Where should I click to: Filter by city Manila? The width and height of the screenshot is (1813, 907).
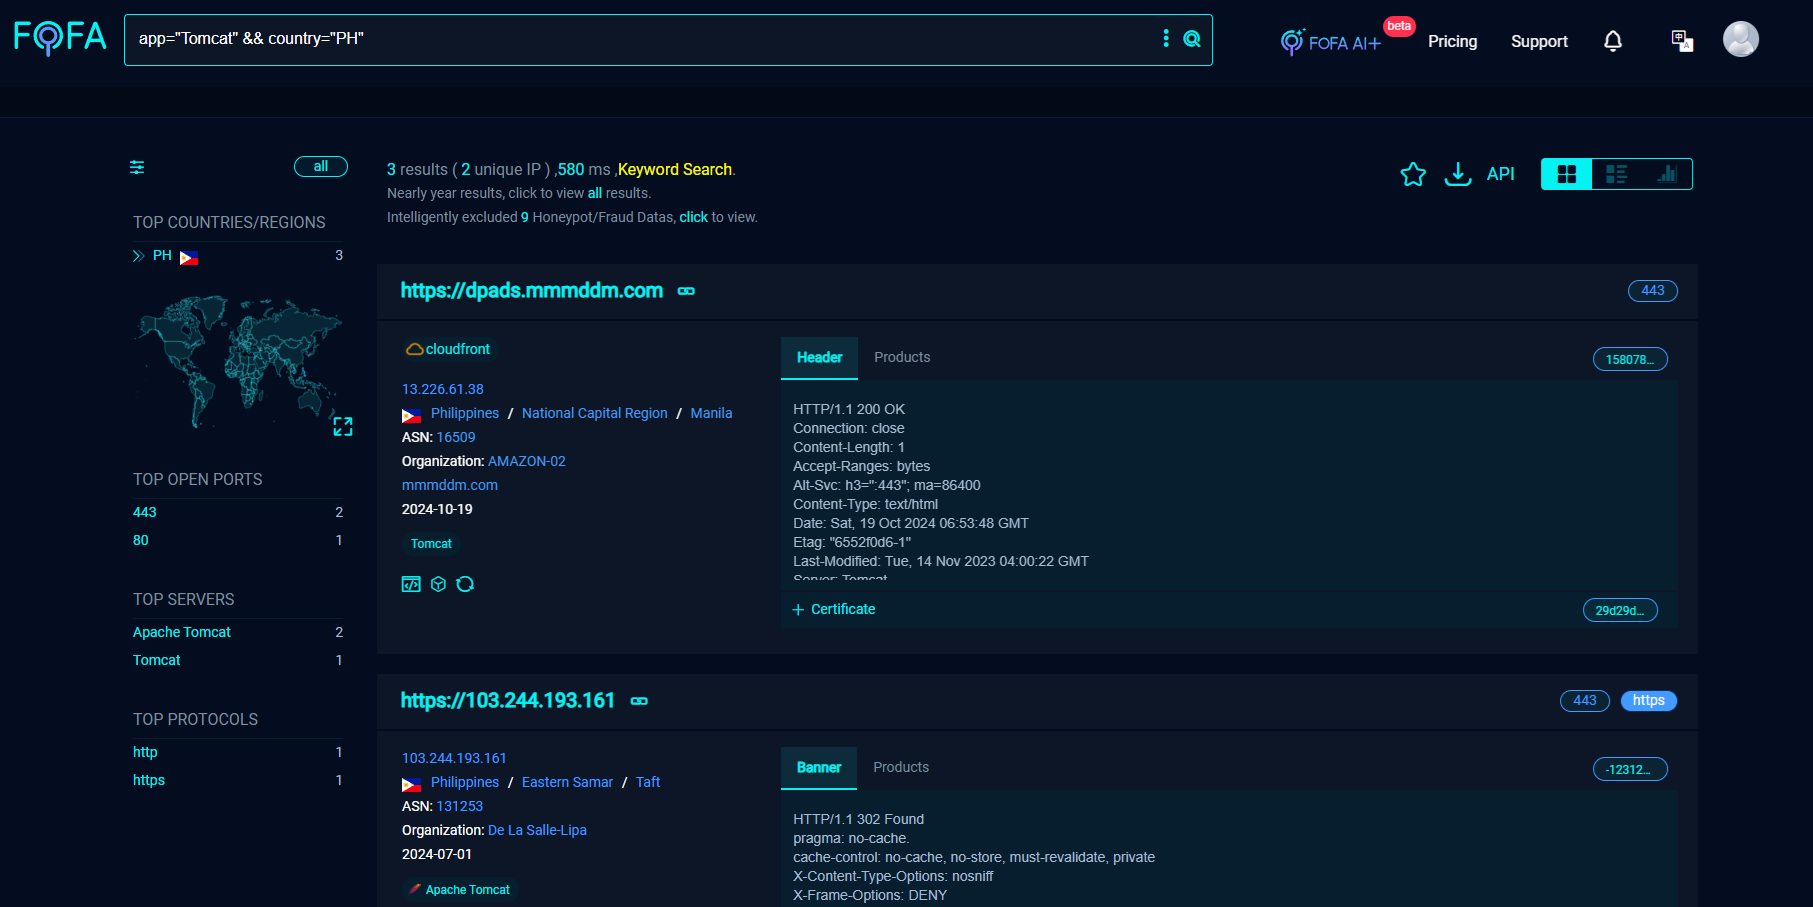(x=711, y=413)
